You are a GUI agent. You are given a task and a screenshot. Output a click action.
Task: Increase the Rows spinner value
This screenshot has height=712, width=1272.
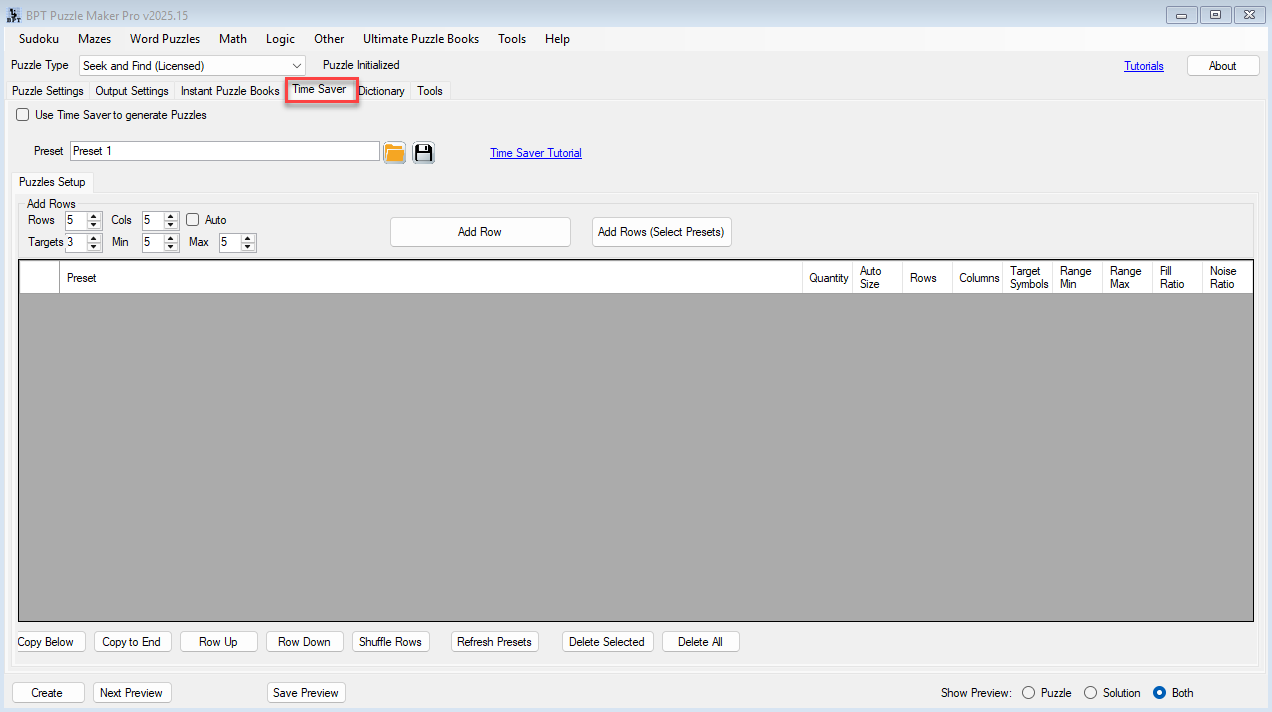click(94, 216)
